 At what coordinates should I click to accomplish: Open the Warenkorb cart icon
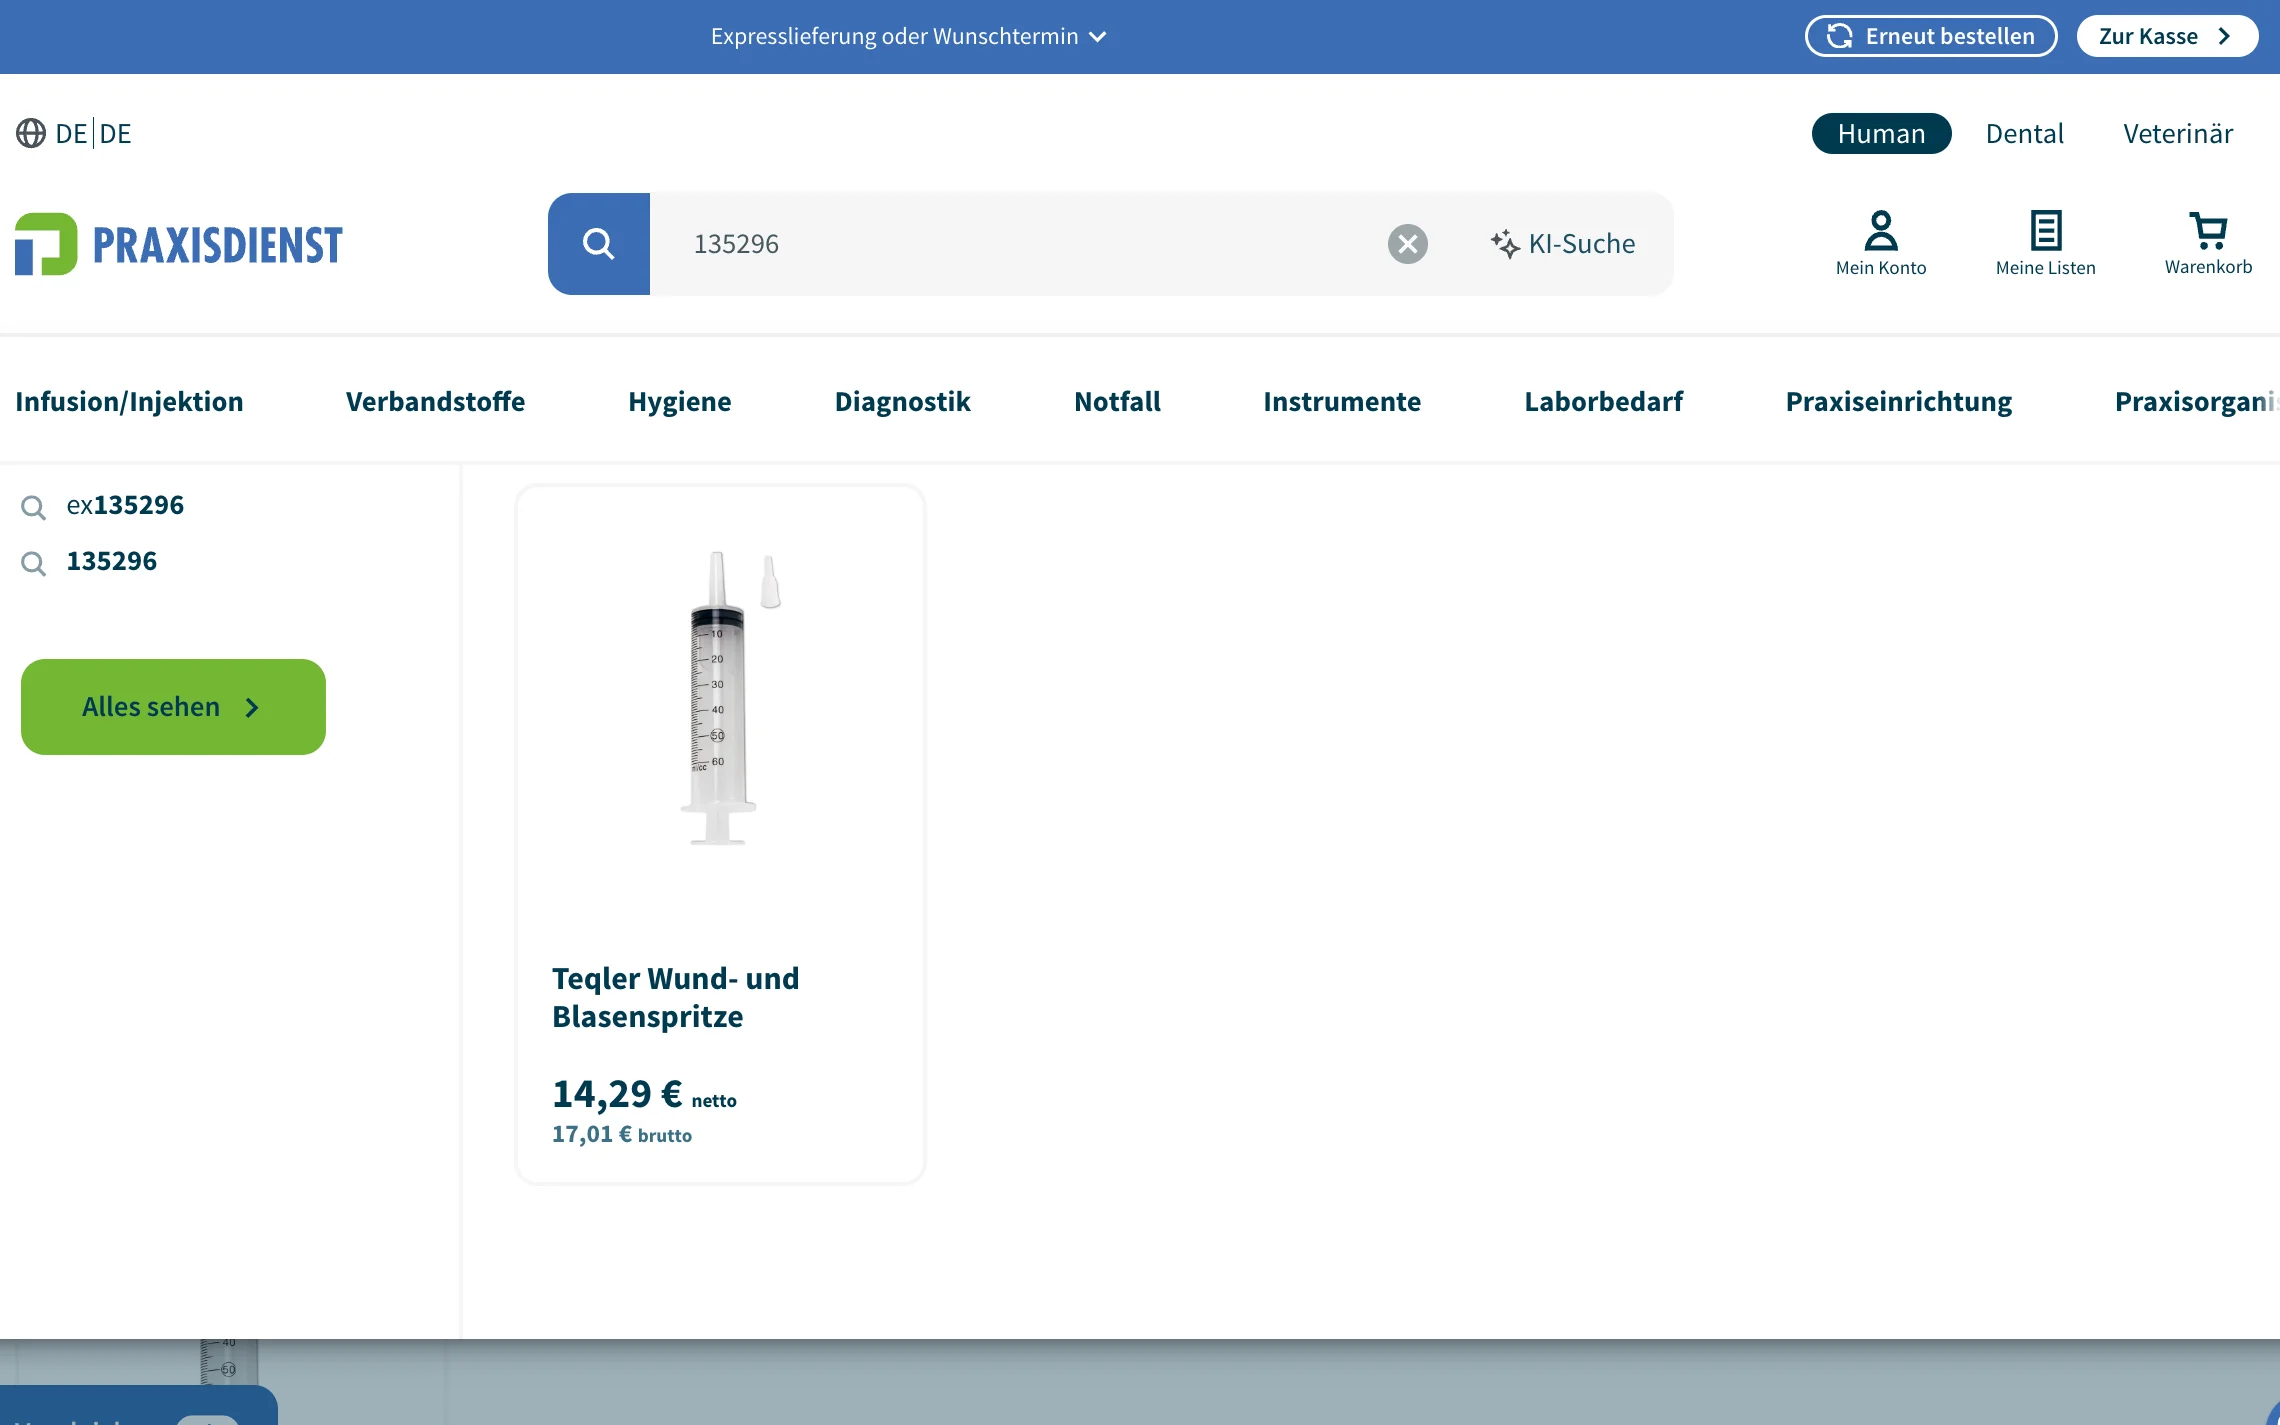[2209, 243]
